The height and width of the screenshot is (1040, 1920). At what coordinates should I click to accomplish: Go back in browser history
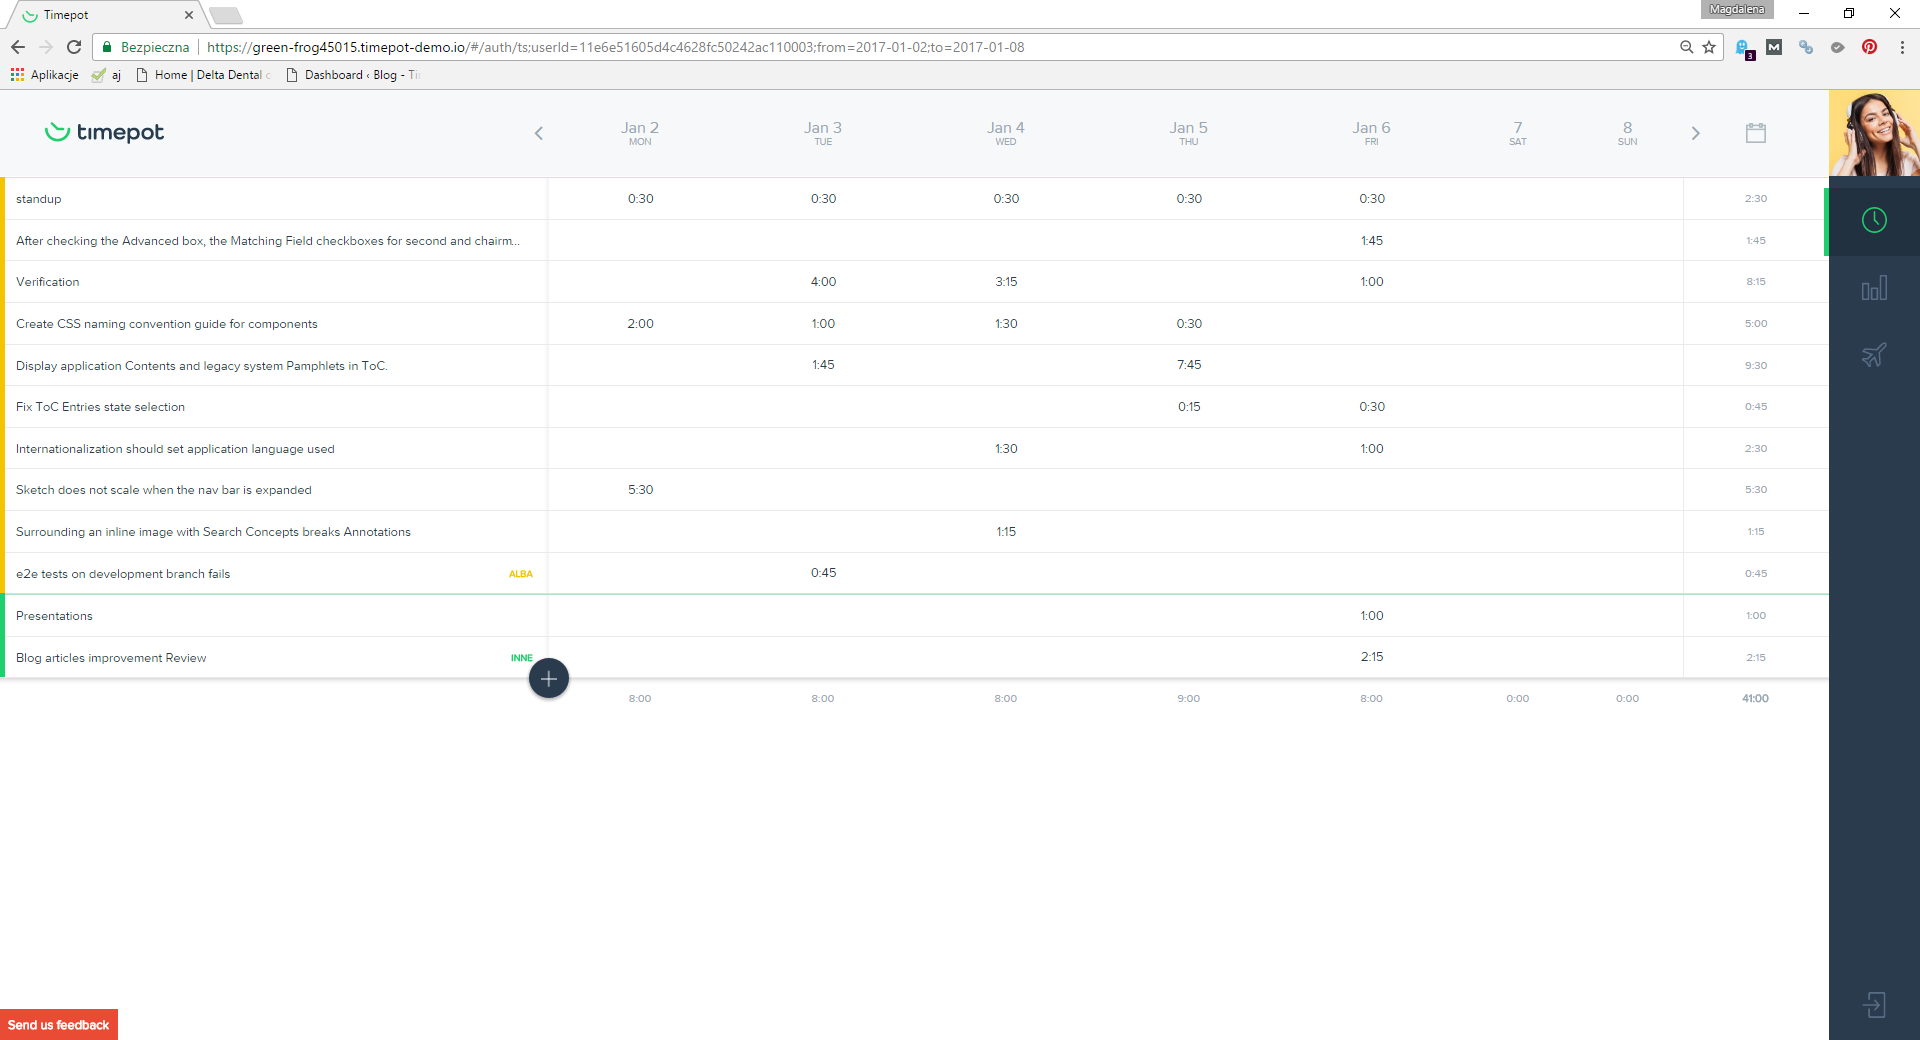(x=18, y=47)
